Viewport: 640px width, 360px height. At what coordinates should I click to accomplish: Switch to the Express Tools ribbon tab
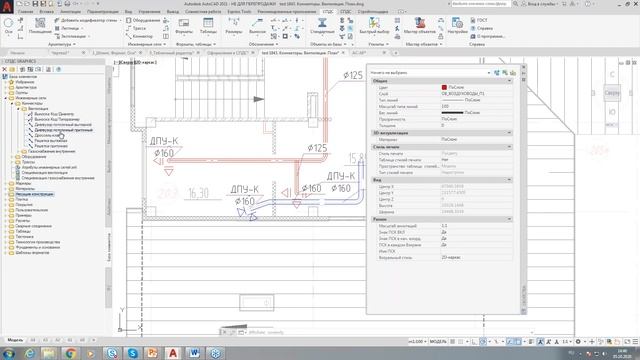[240, 12]
